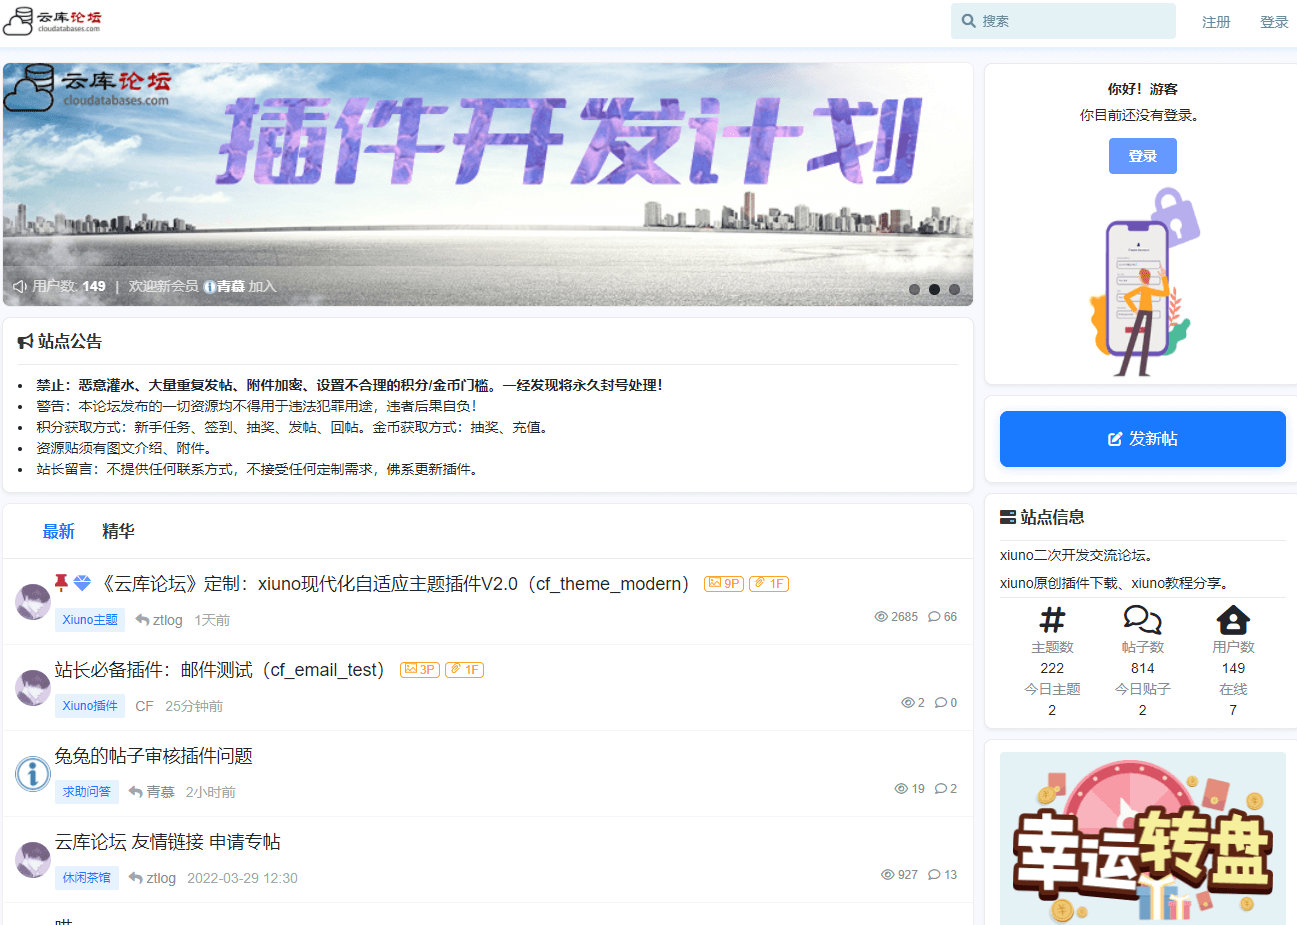The image size is (1297, 925).
Task: Open thread 兔兔的帖子审核插件问题
Action: tap(153, 756)
